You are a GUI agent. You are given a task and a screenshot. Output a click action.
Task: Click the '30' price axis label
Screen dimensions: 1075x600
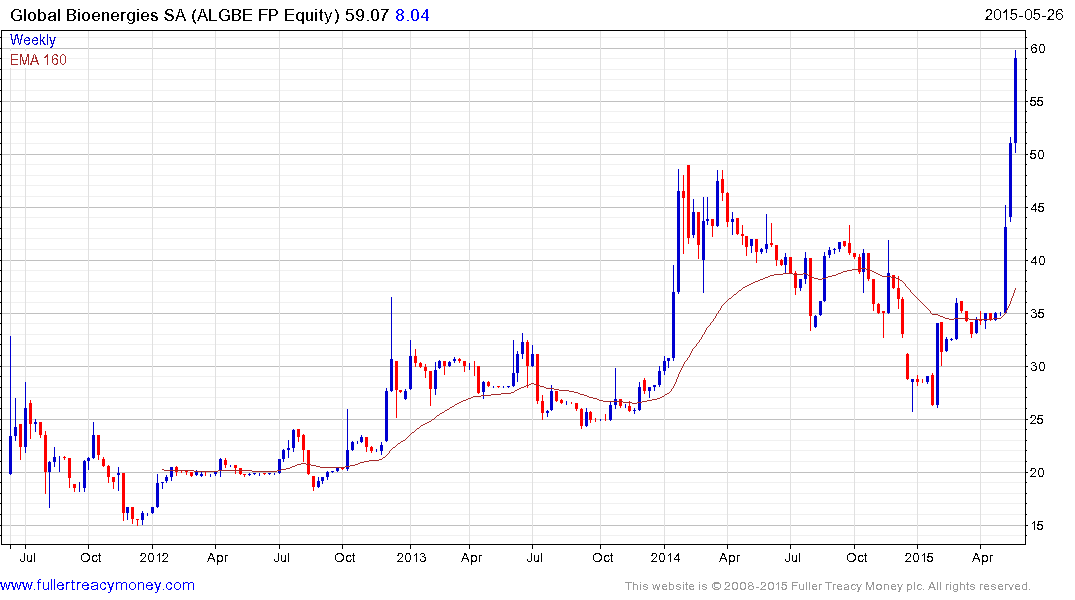pos(1037,366)
